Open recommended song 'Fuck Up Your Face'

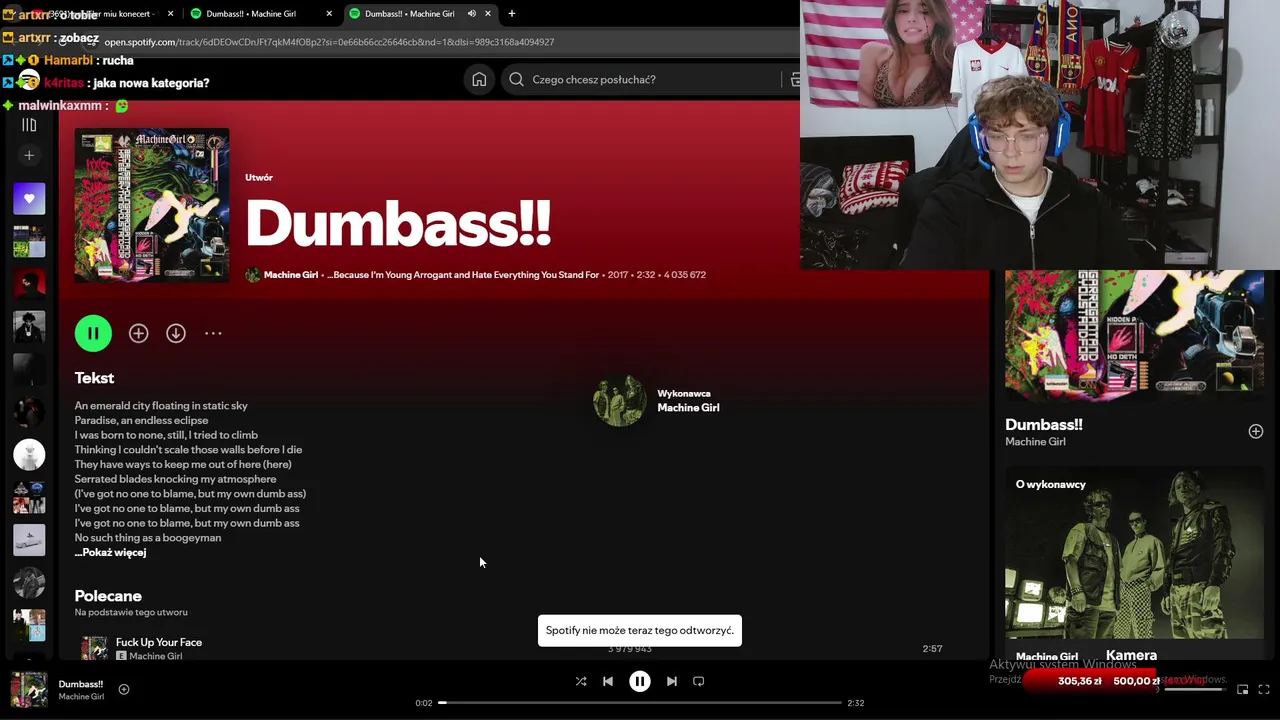[x=159, y=643]
